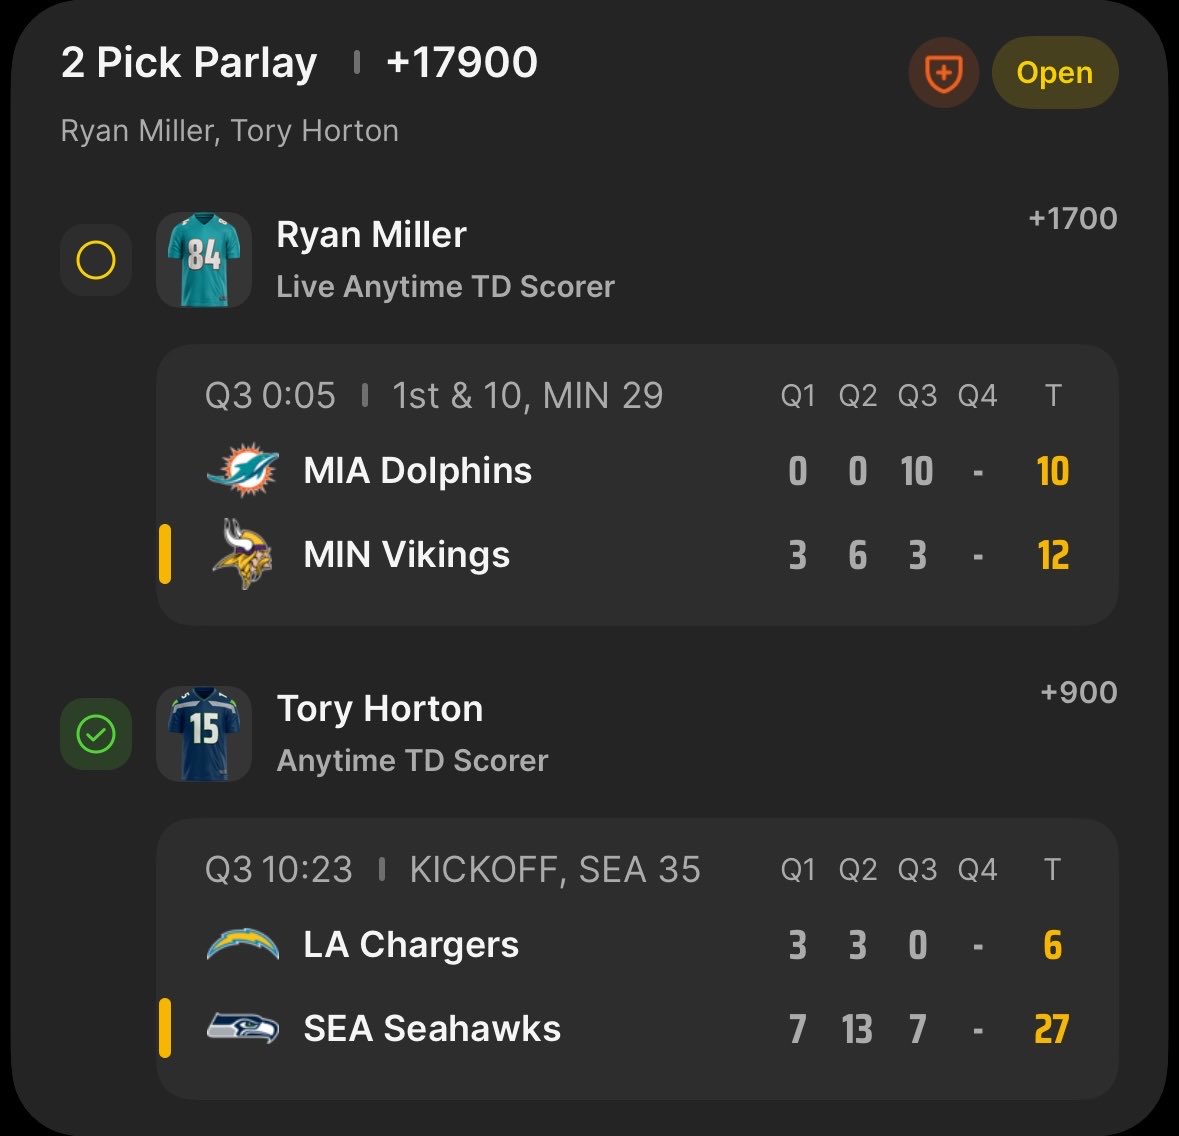Viewport: 1179px width, 1136px height.
Task: Tap the SEA Seahawks team logo
Action: pos(243,1028)
